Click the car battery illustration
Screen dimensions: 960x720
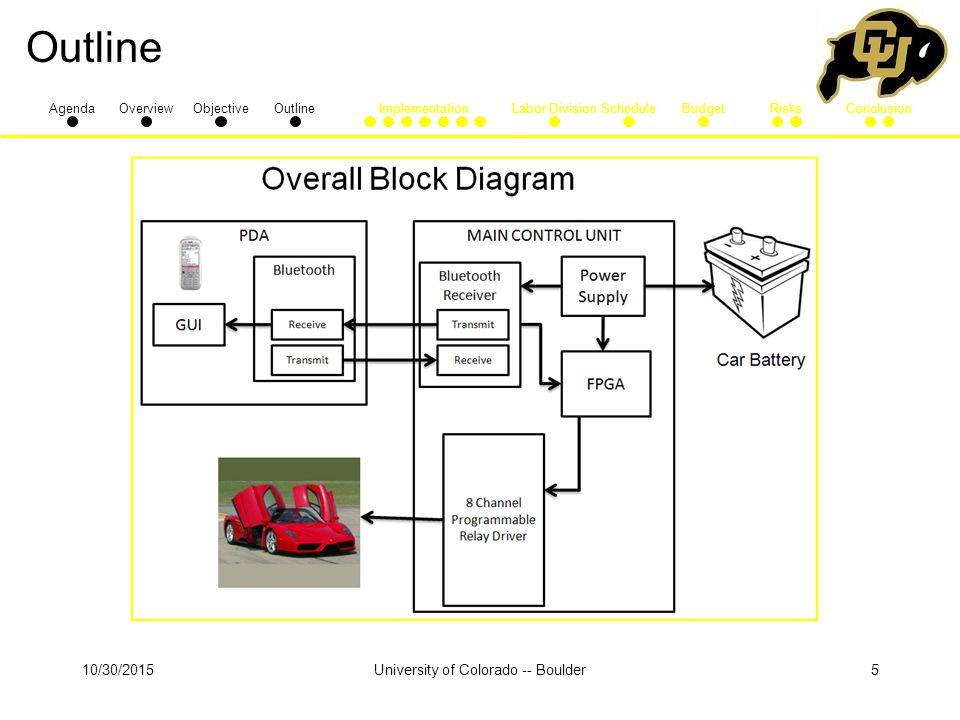(x=757, y=282)
